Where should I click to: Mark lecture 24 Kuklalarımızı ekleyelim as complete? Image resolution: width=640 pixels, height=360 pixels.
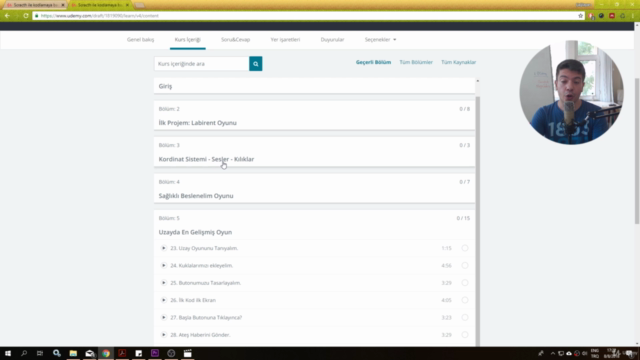(x=465, y=266)
